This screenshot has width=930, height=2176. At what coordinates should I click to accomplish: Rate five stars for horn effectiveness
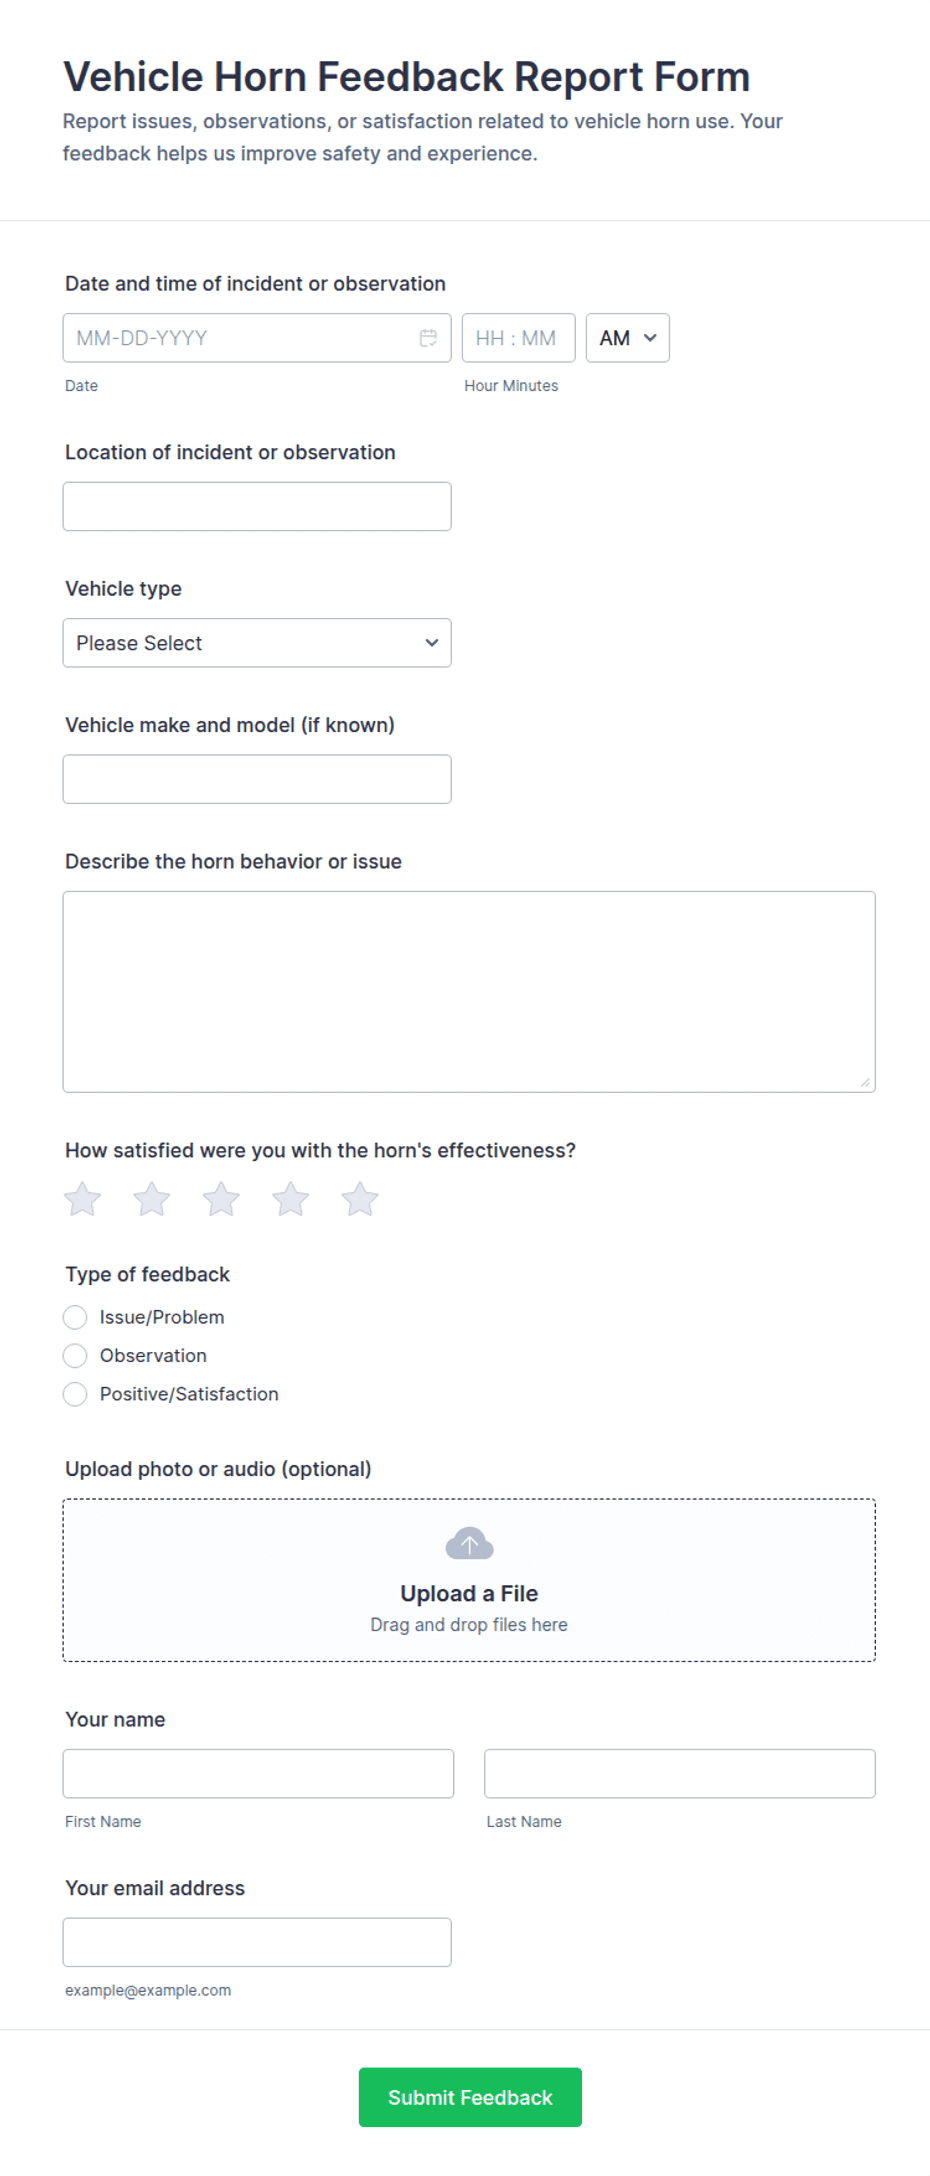tap(360, 1199)
